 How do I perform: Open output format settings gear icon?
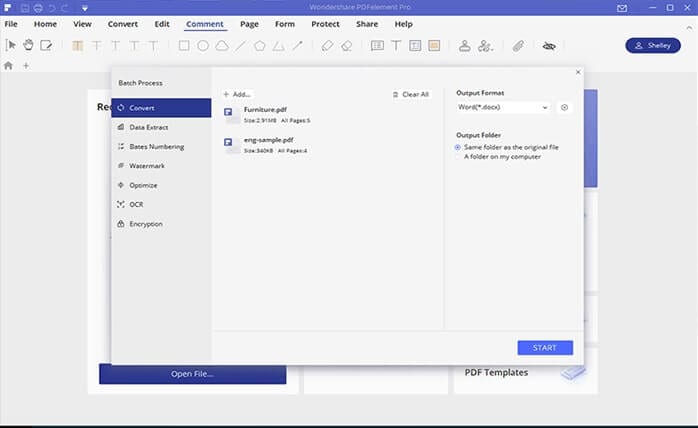[564, 107]
